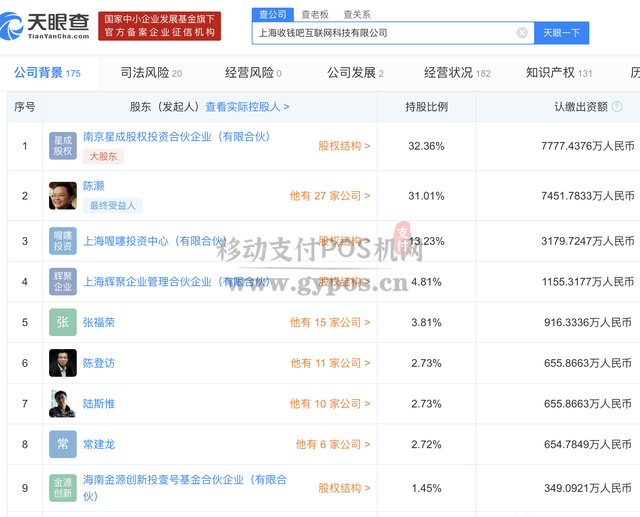
Task: Select the 1155.3177万人民币 amount cell
Action: [x=587, y=282]
